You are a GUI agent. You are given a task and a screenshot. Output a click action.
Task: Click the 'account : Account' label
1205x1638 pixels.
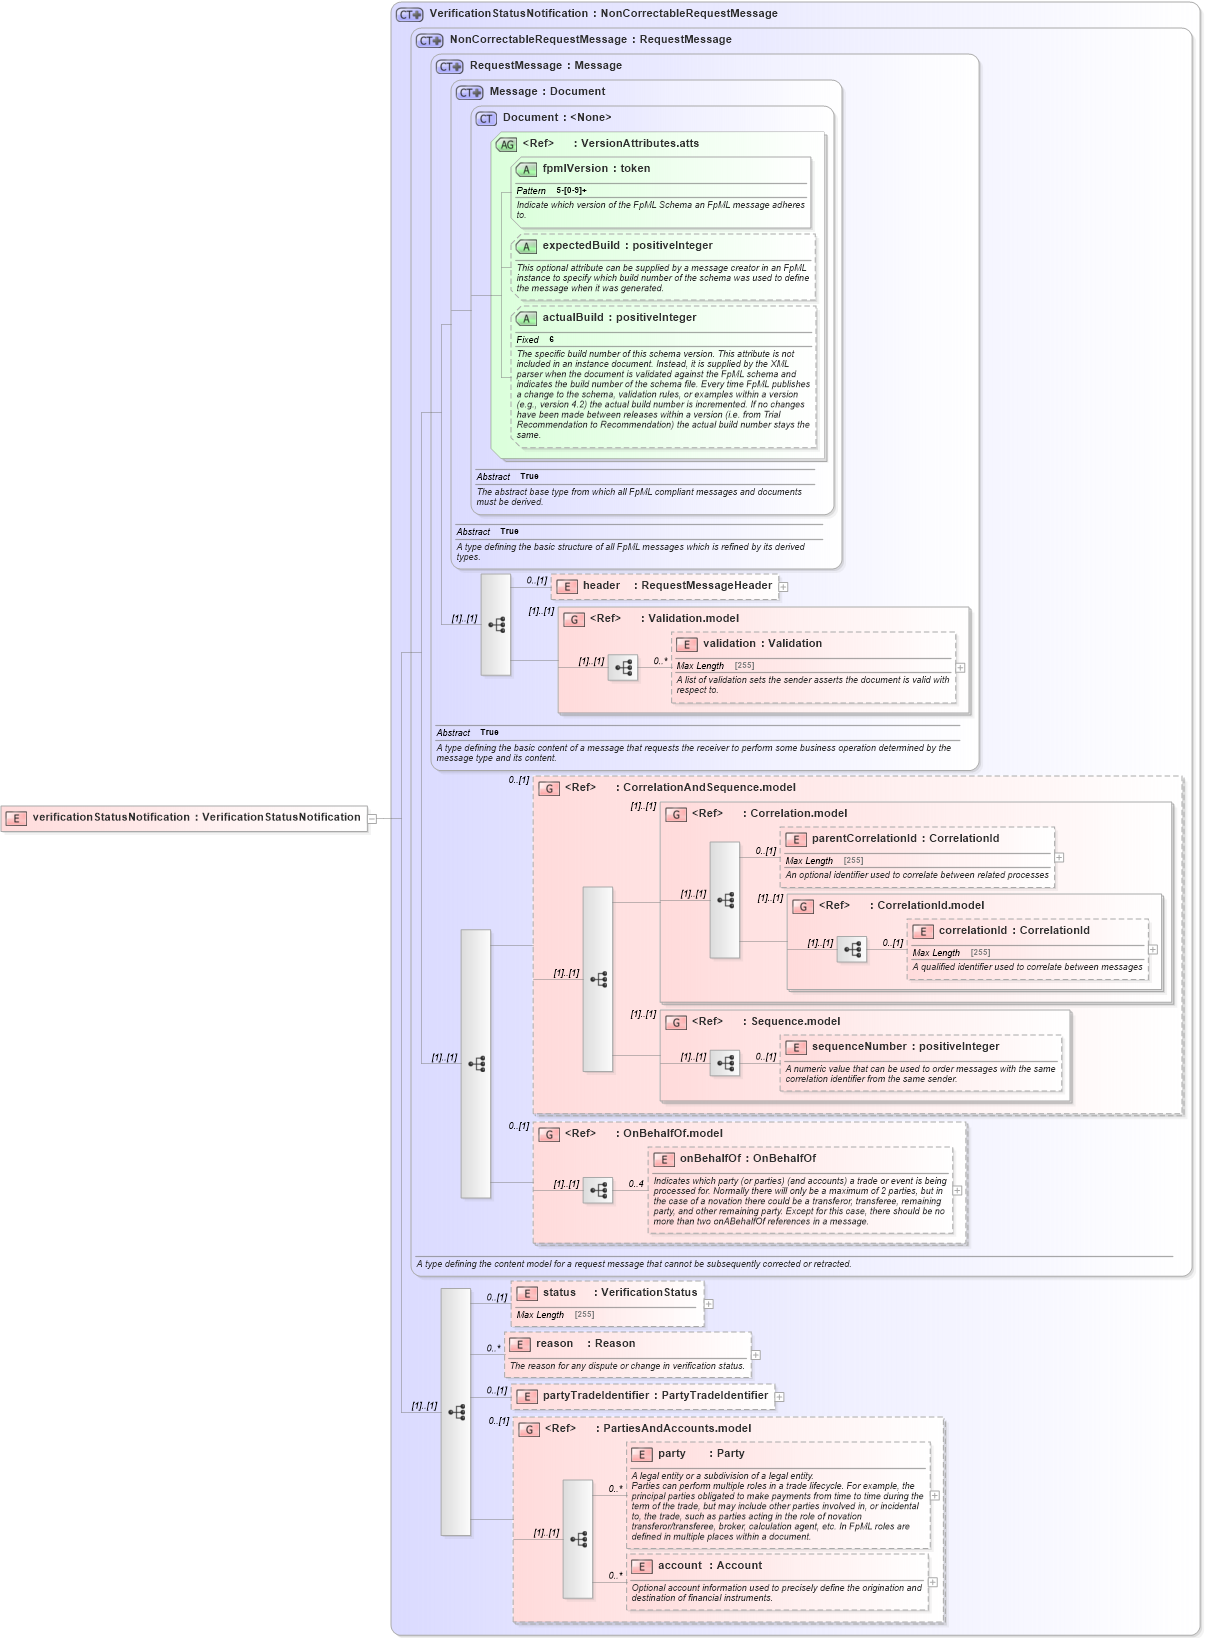710,1566
